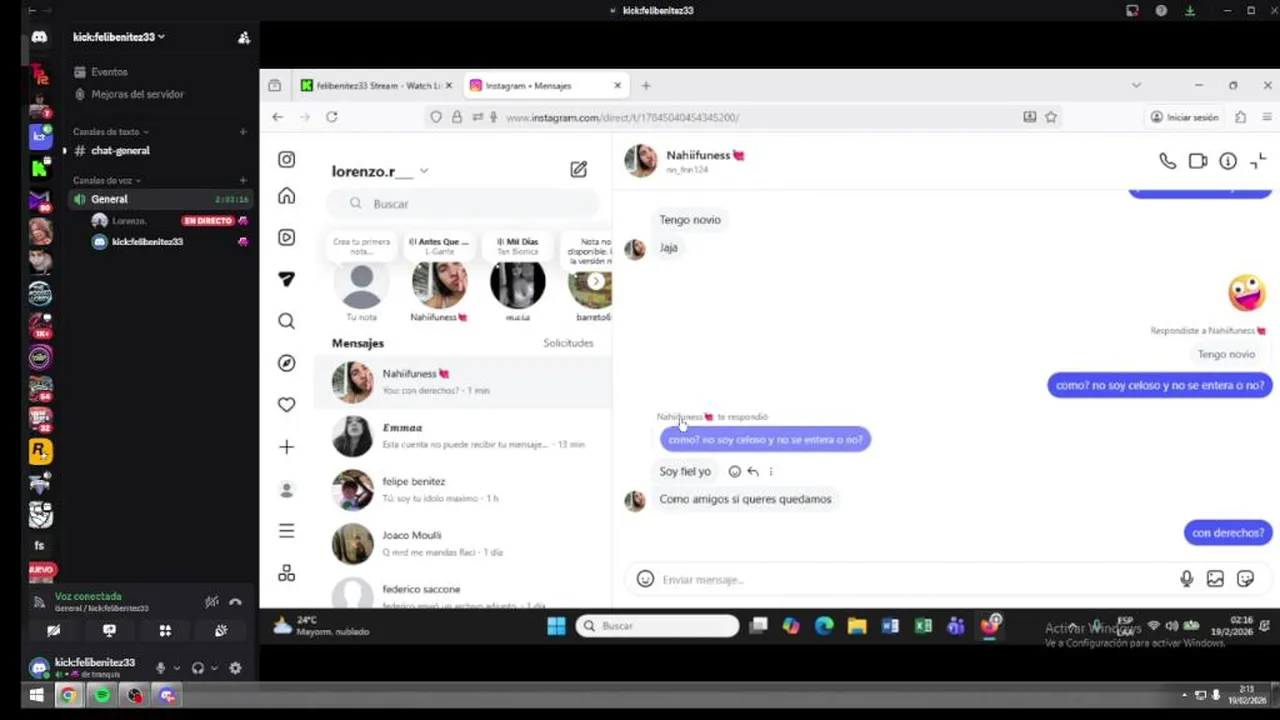This screenshot has height=720, width=1280.
Task: Collapse Canales de texto category
Action: (x=110, y=132)
